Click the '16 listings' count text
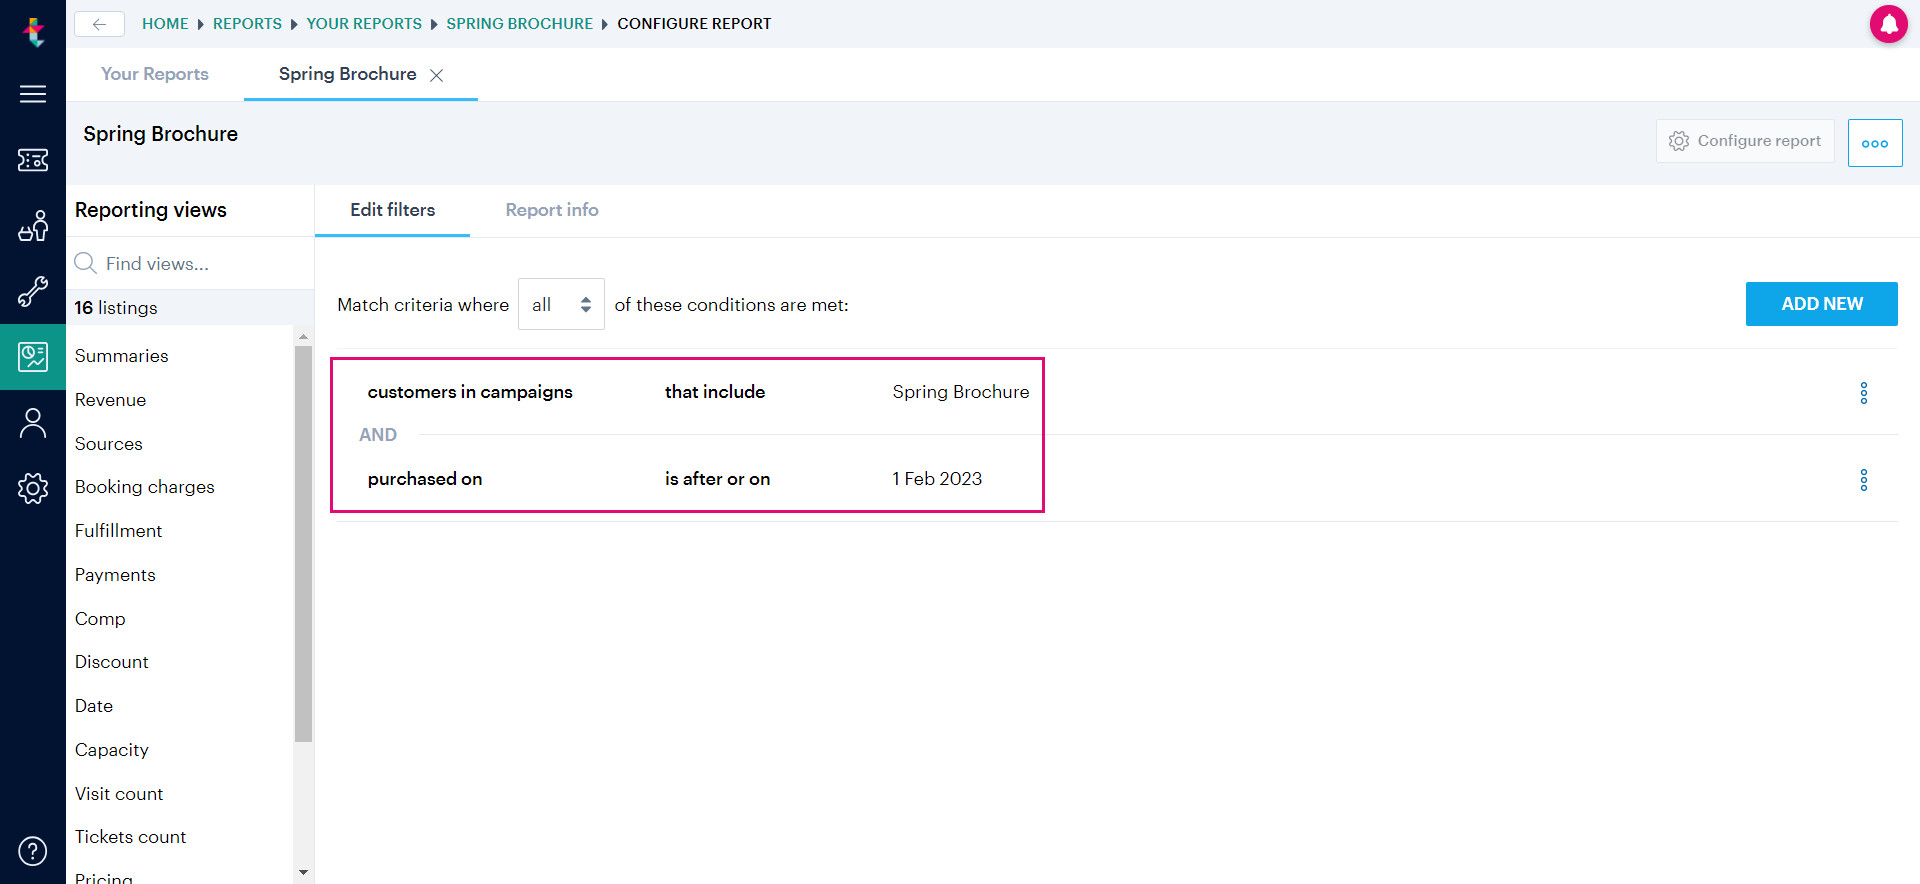The height and width of the screenshot is (884, 1920). (x=116, y=308)
